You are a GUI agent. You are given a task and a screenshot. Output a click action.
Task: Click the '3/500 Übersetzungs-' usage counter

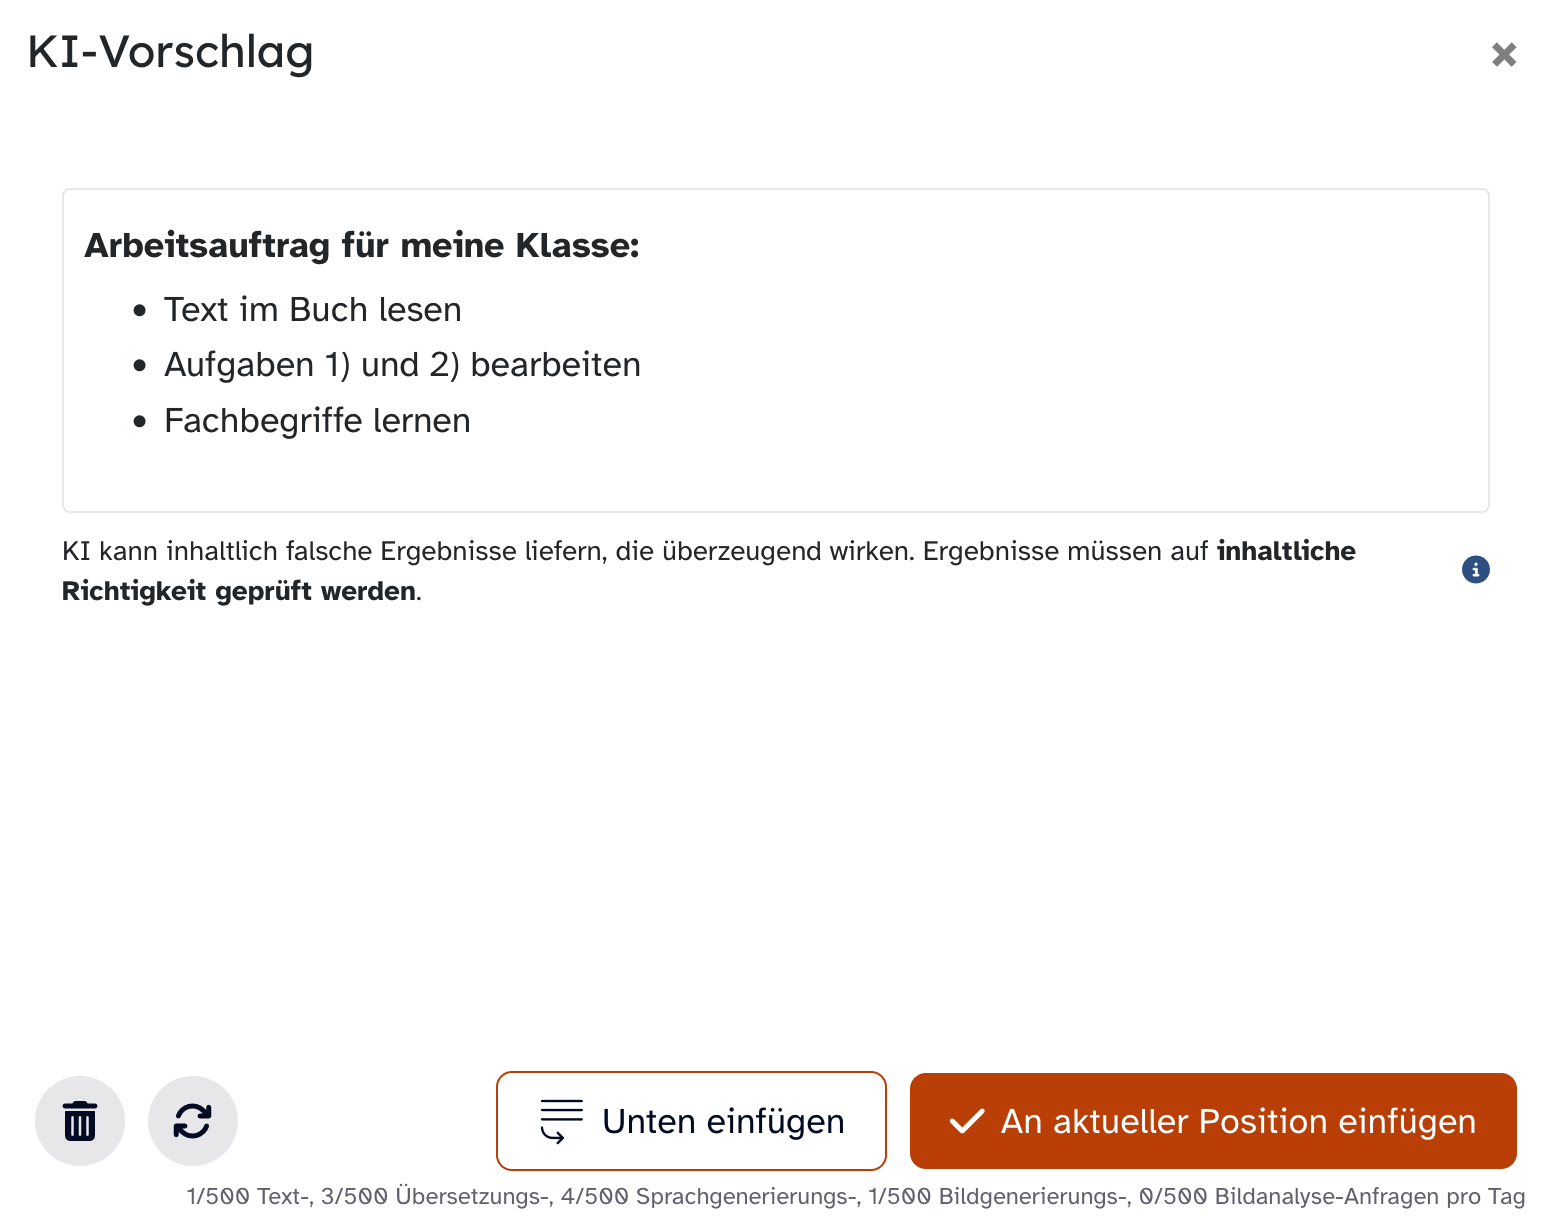coord(437,1196)
